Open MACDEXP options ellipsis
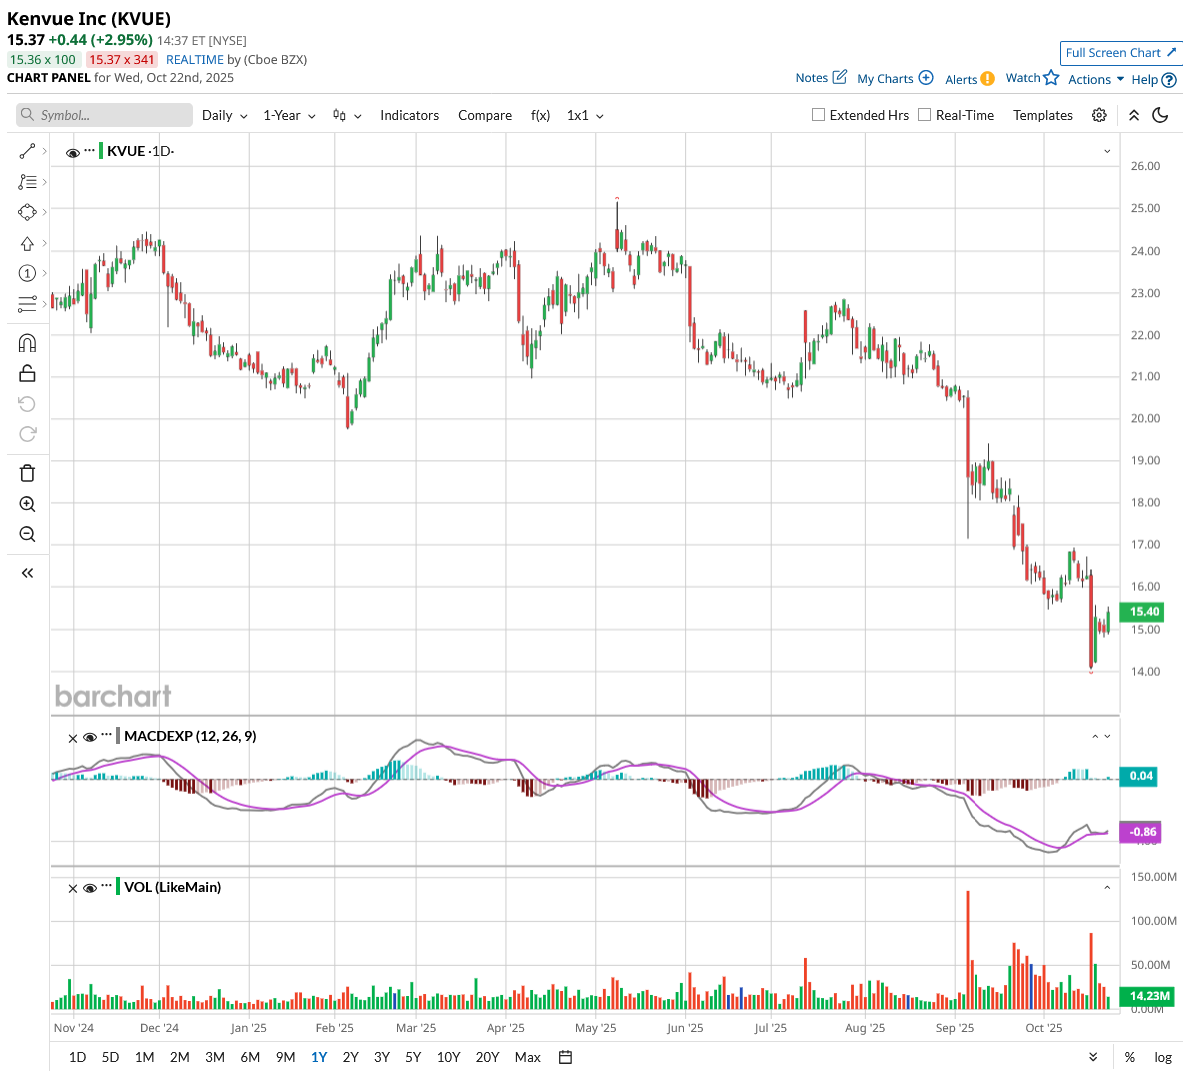This screenshot has width=1183, height=1071. click(x=106, y=735)
